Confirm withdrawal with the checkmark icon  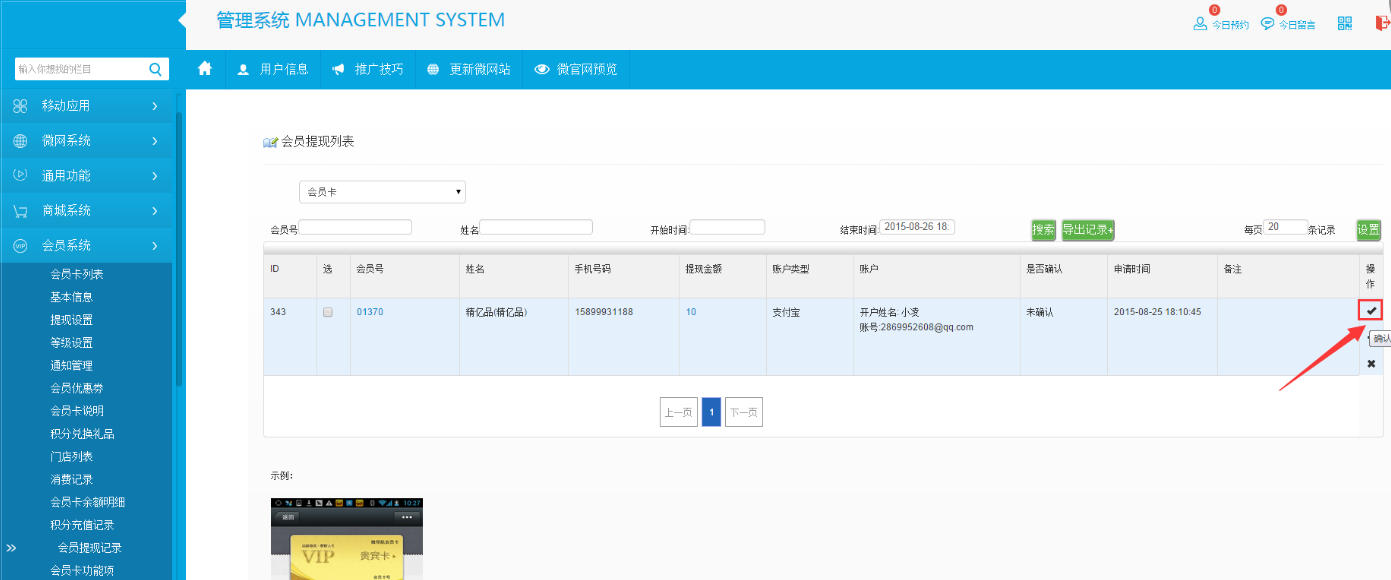[1371, 311]
